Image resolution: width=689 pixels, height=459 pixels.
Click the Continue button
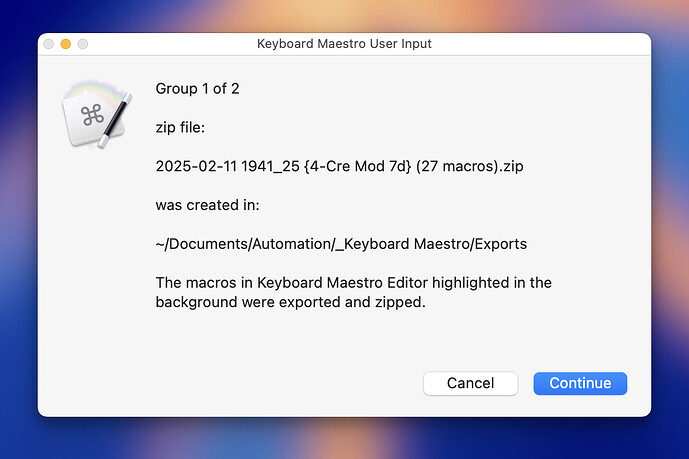pyautogui.click(x=580, y=383)
